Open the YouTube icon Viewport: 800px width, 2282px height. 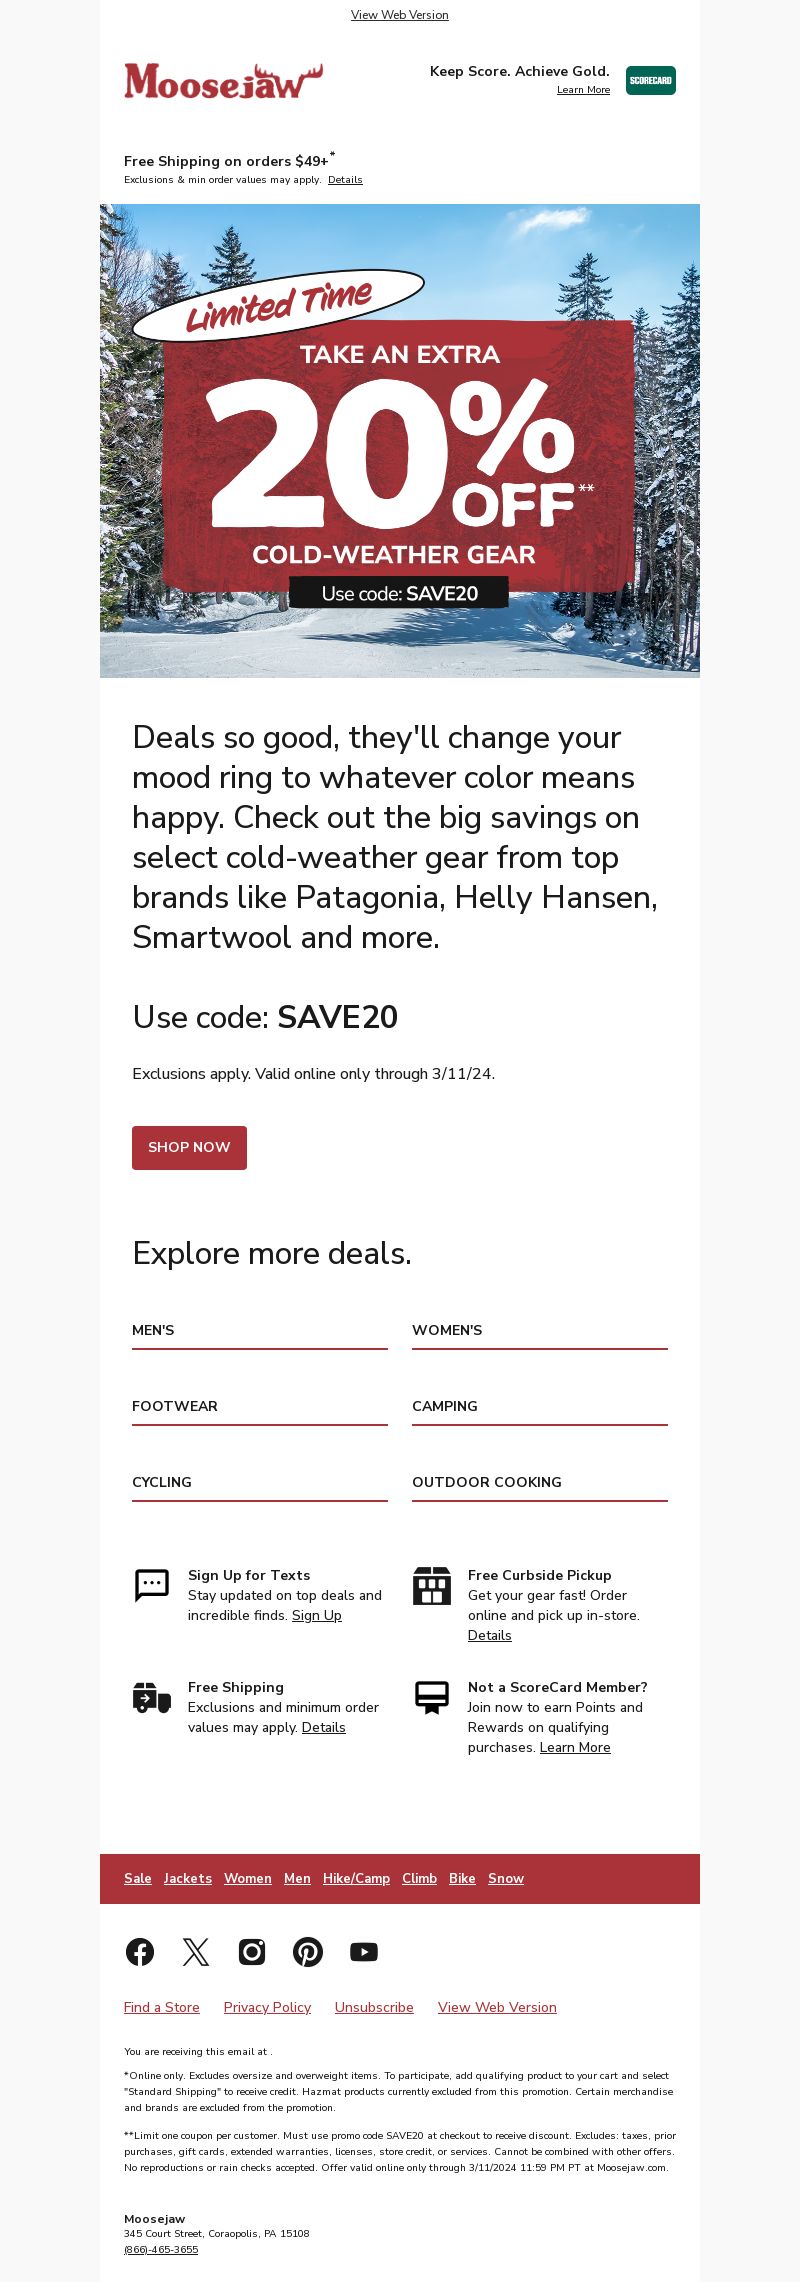click(x=364, y=1951)
